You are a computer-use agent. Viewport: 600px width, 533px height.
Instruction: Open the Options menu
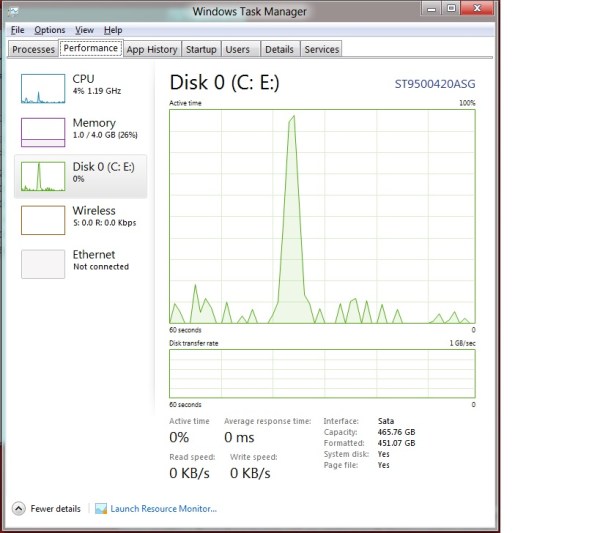[49, 30]
